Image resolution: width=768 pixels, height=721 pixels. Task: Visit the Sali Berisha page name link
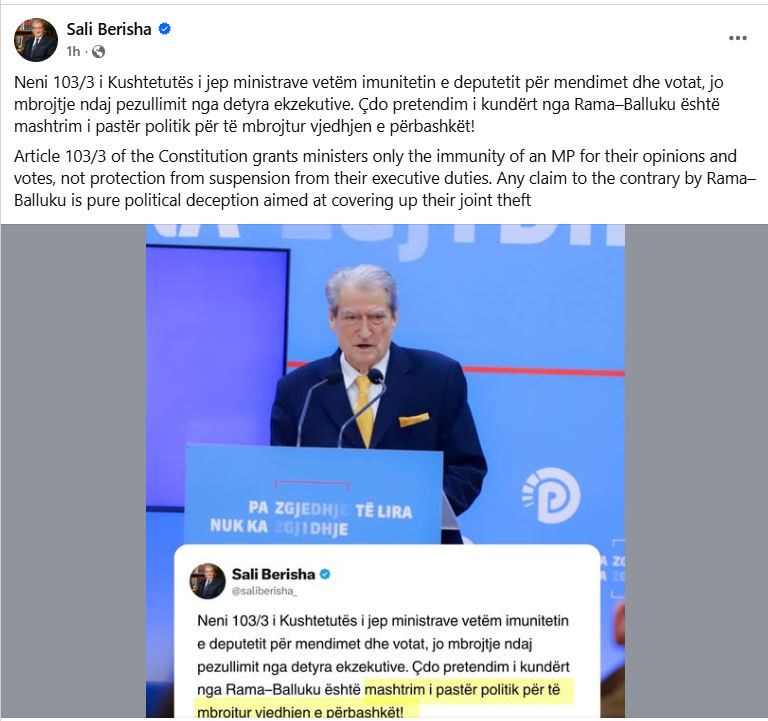pyautogui.click(x=109, y=29)
